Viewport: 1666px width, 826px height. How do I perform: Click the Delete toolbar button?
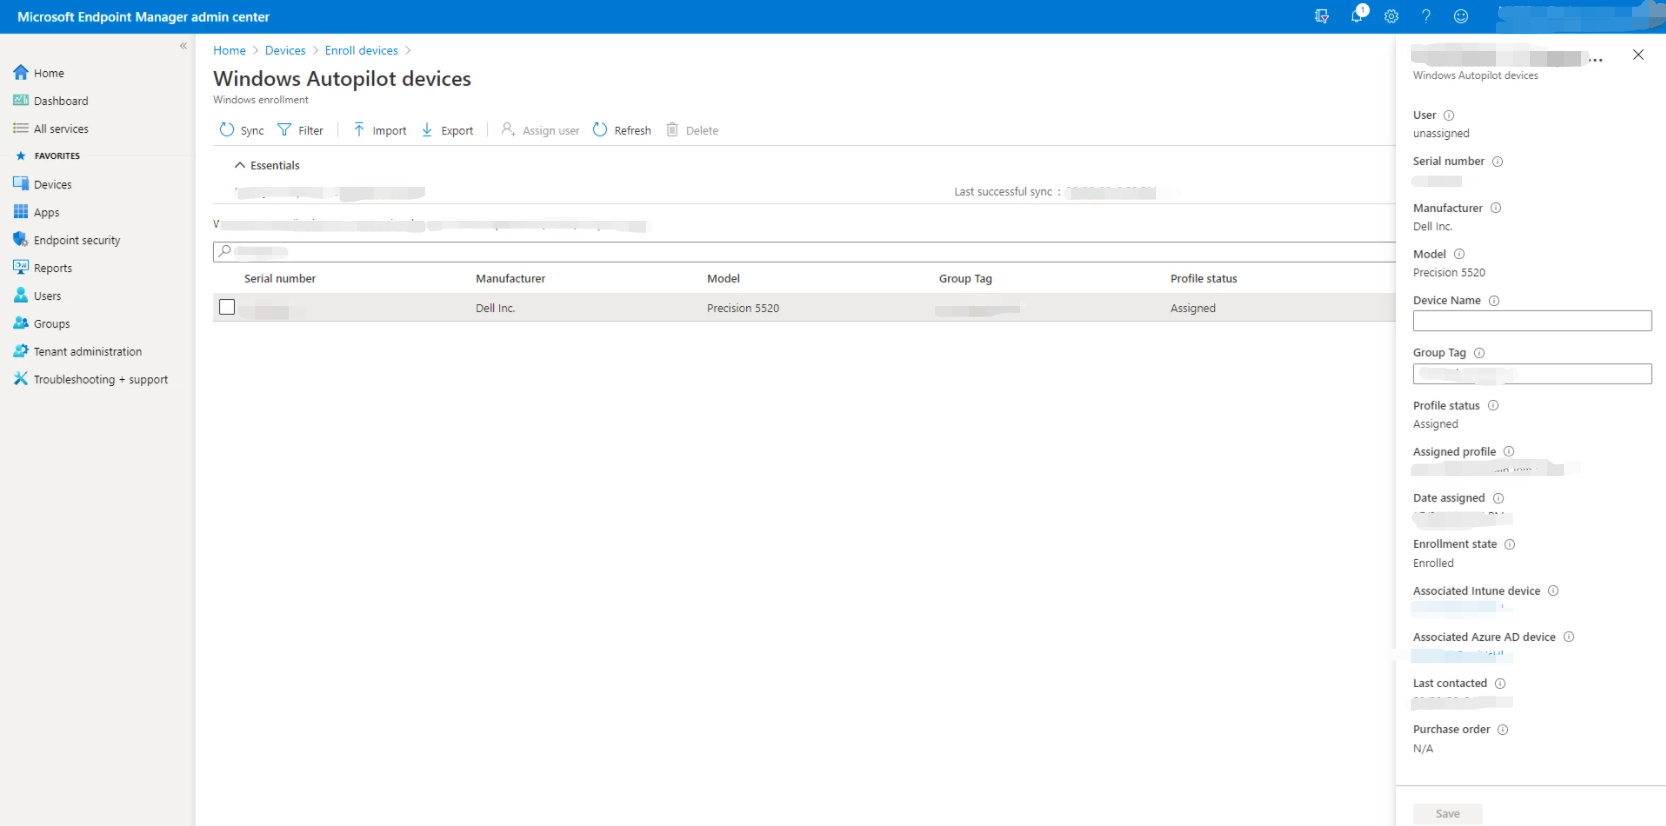pos(693,130)
